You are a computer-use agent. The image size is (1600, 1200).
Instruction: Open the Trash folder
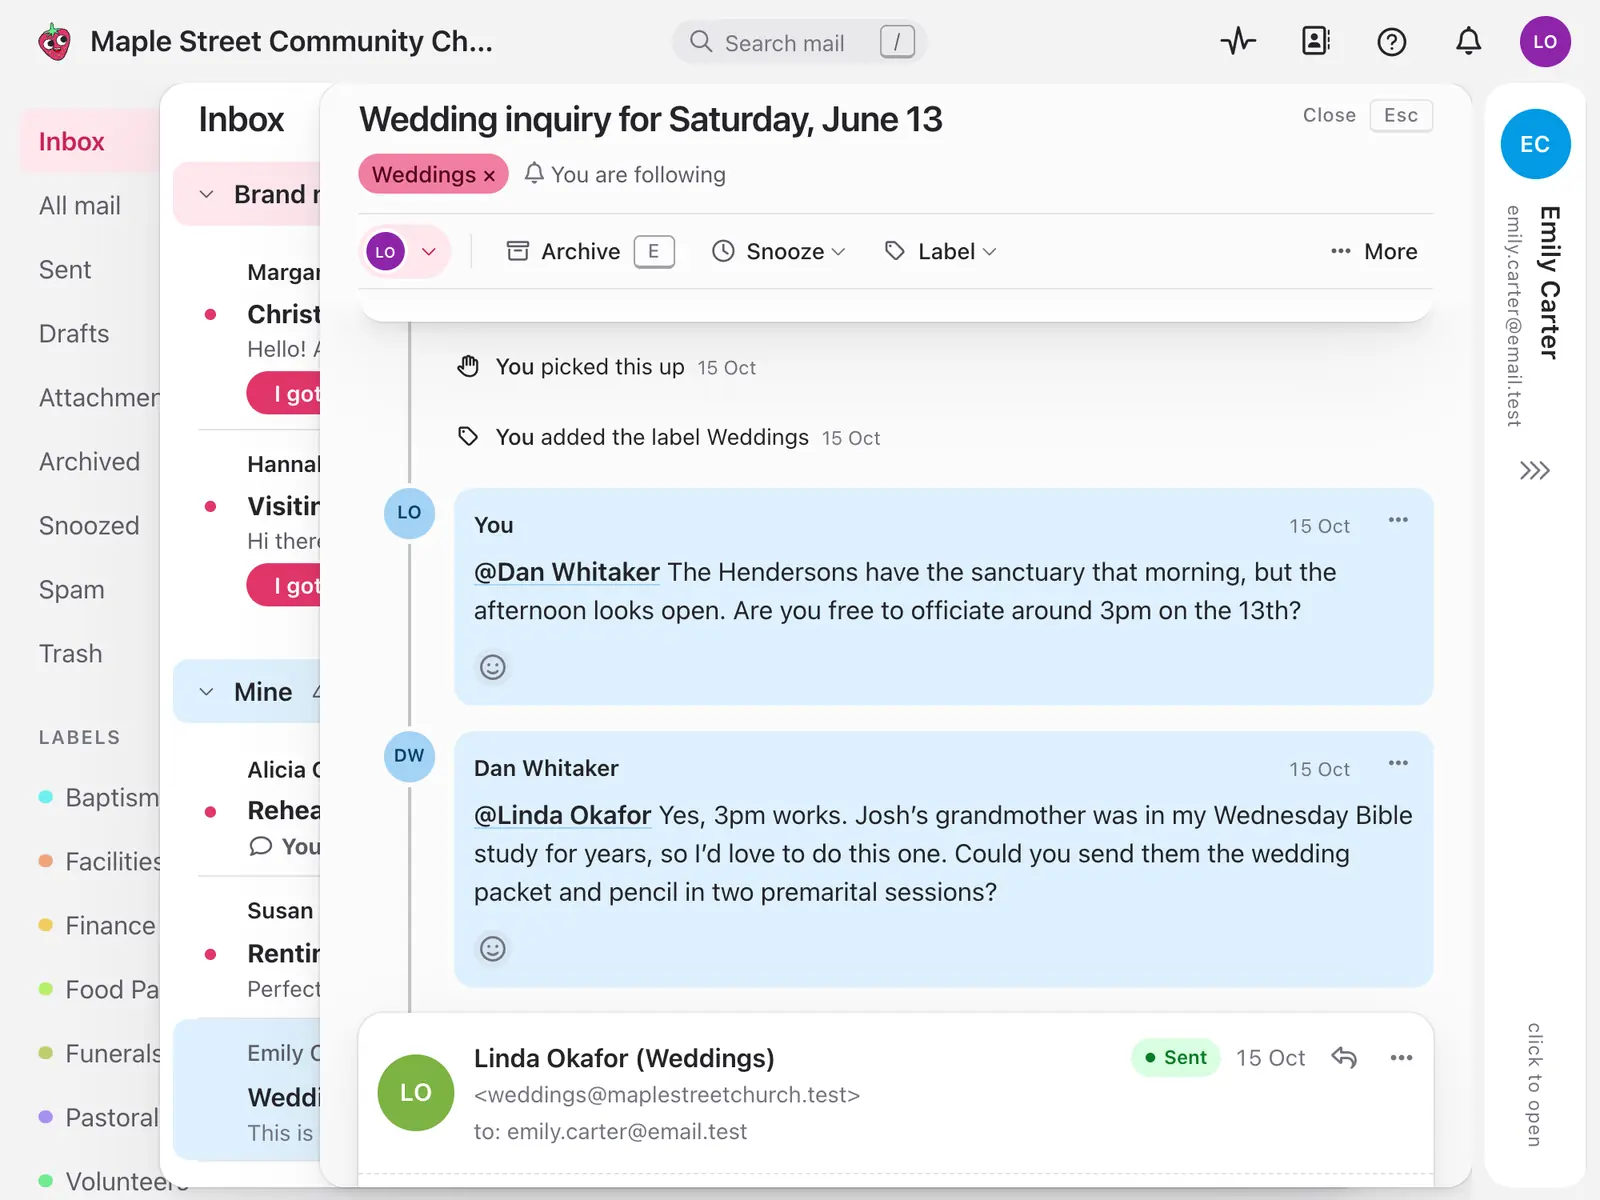[x=70, y=654]
